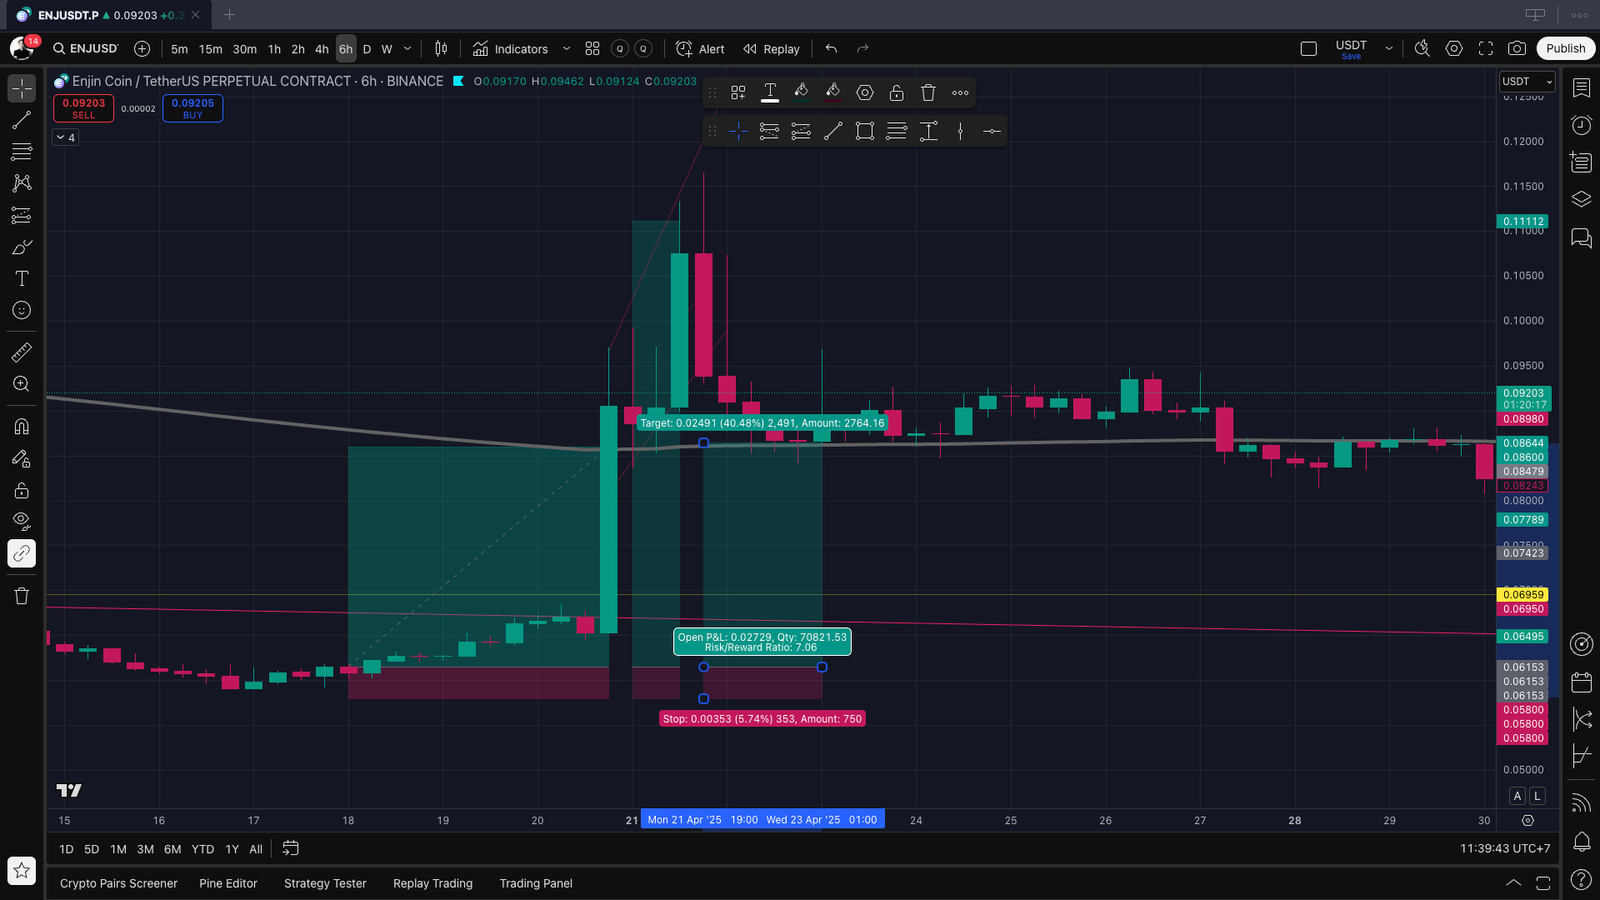
Task: Toggle magnet mode in left toolbar
Action: pos(21,427)
